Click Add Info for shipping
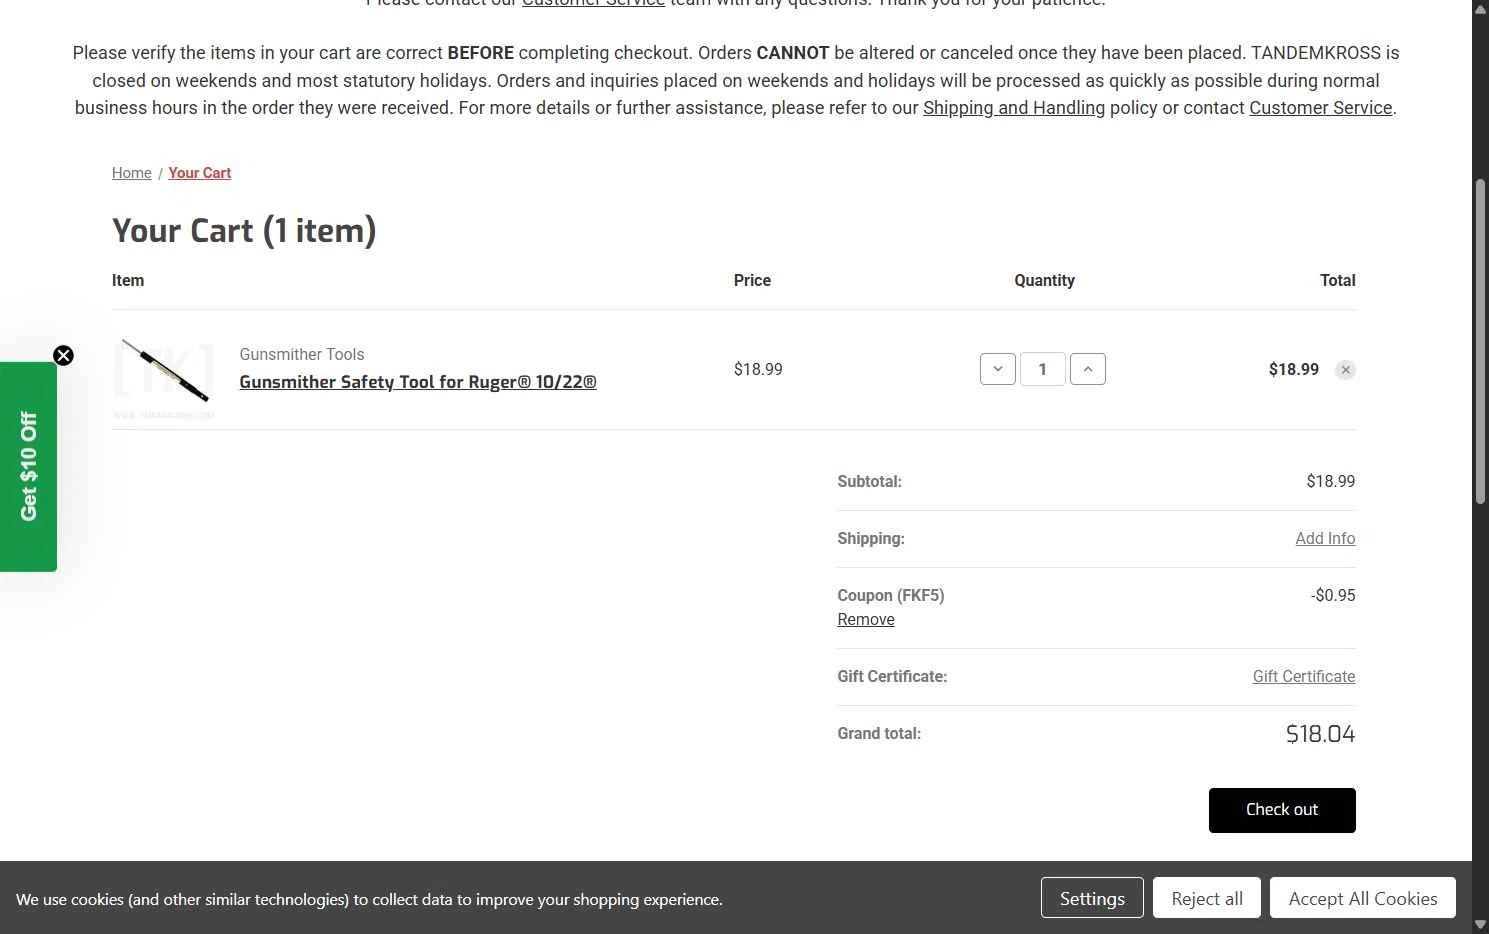 (x=1325, y=538)
